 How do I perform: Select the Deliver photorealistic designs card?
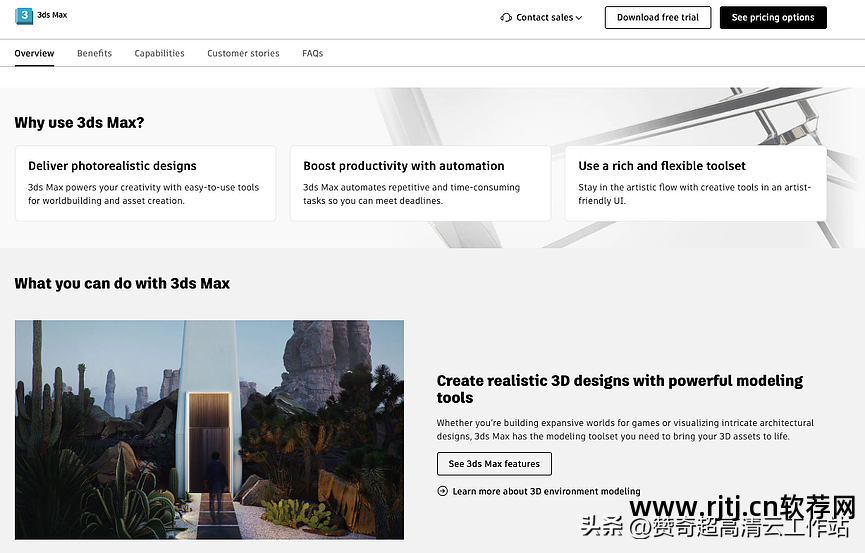pos(145,183)
